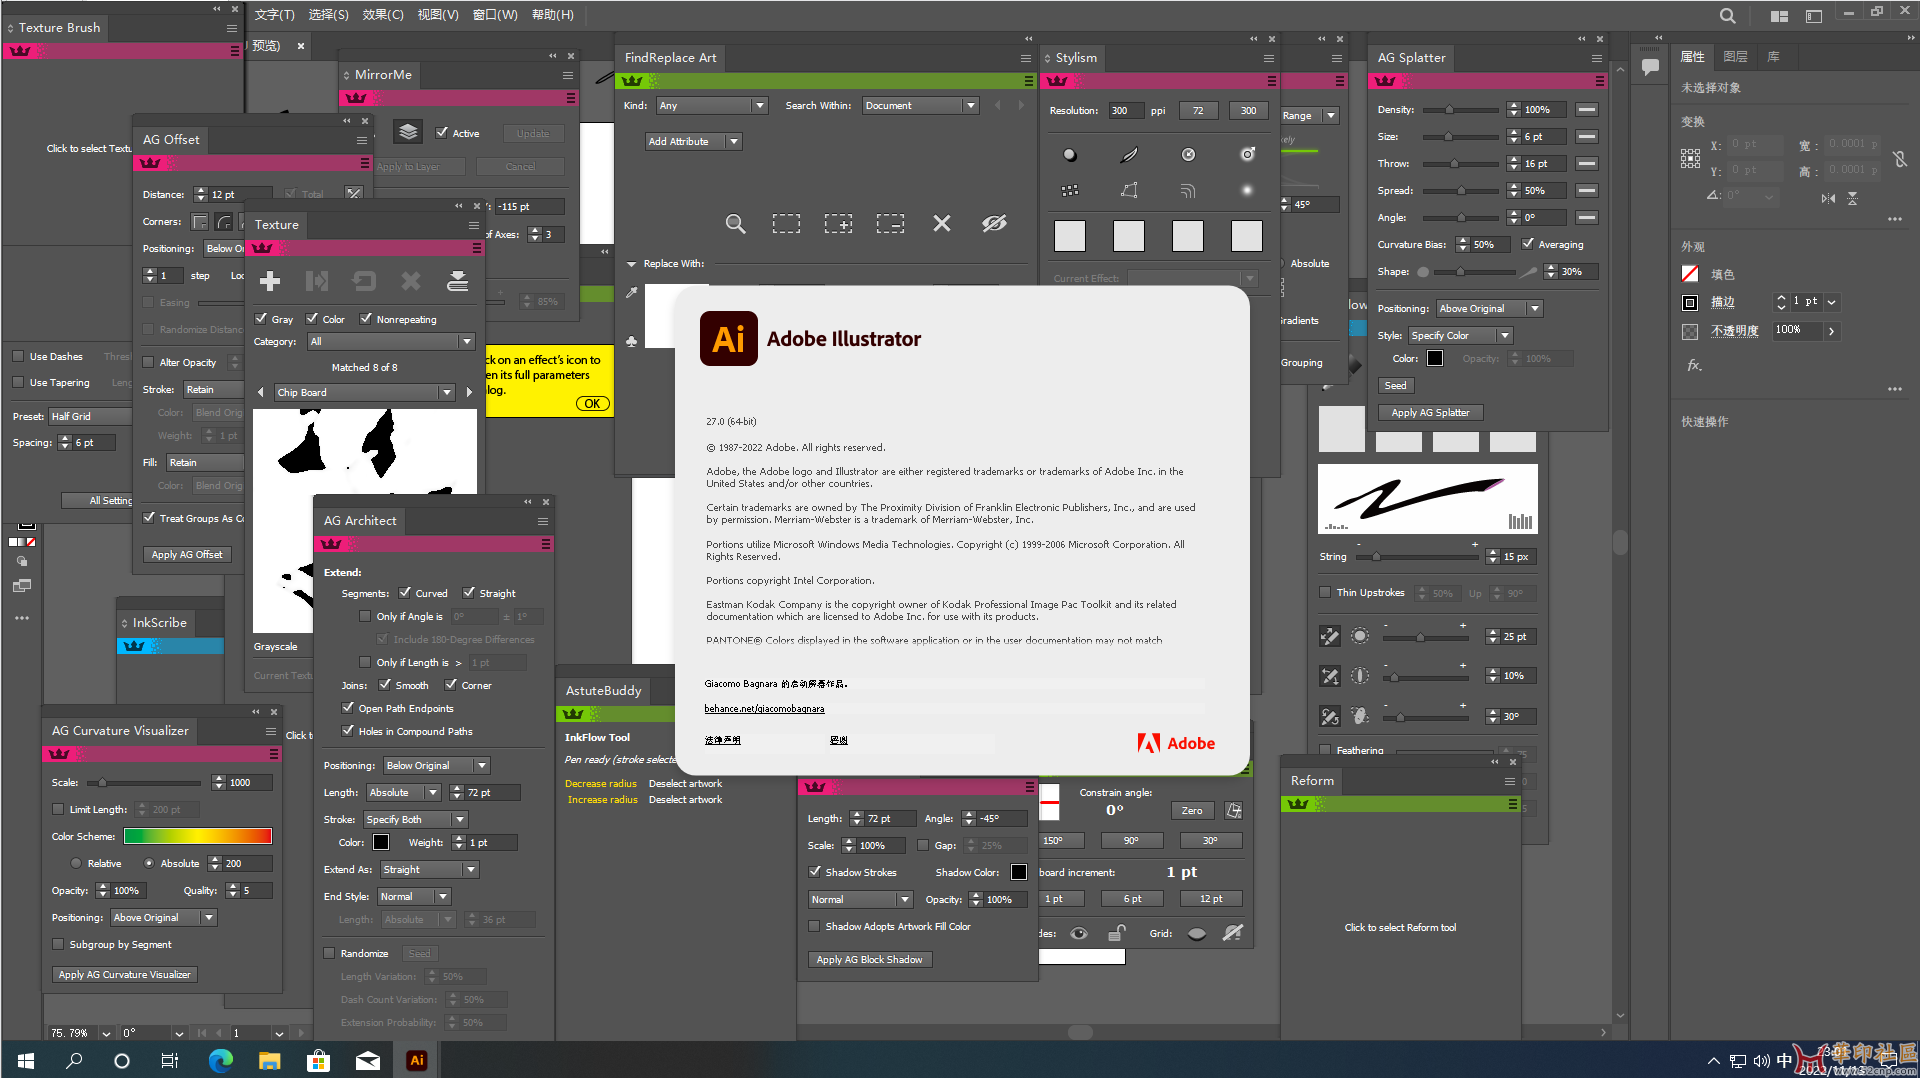Screen dimensions: 1920x1078
Task: Click the crossed-eye hide icon in FindReplace Art
Action: (x=994, y=224)
